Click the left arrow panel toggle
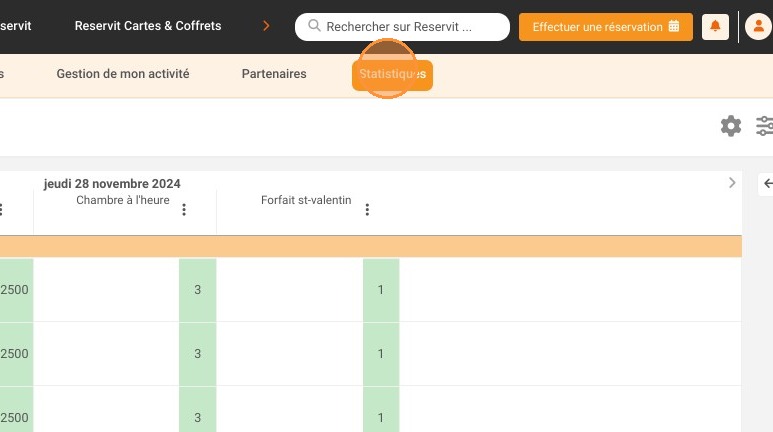Image resolution: width=773 pixels, height=432 pixels. pyautogui.click(x=767, y=183)
